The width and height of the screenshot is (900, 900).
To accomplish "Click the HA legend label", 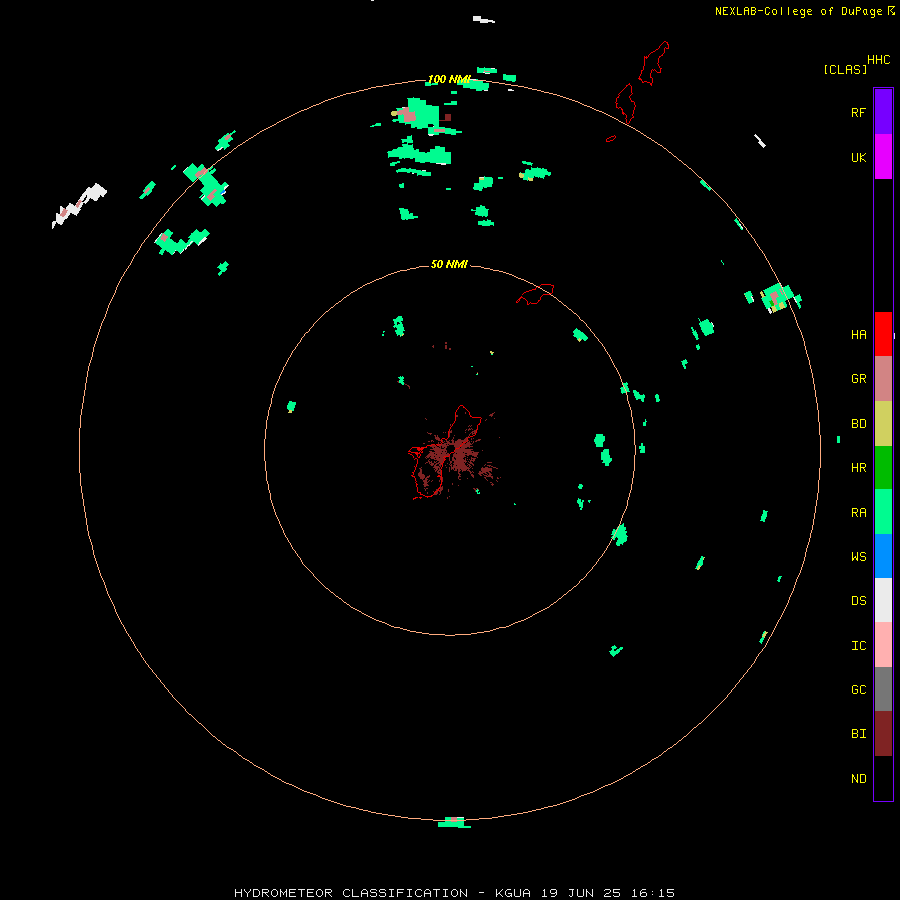I will (x=858, y=334).
